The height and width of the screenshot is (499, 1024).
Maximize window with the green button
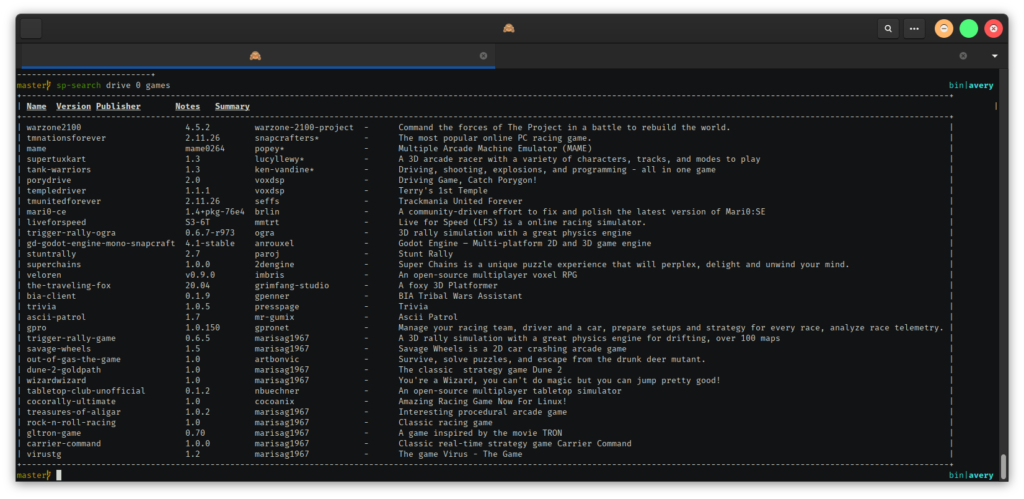(x=968, y=29)
